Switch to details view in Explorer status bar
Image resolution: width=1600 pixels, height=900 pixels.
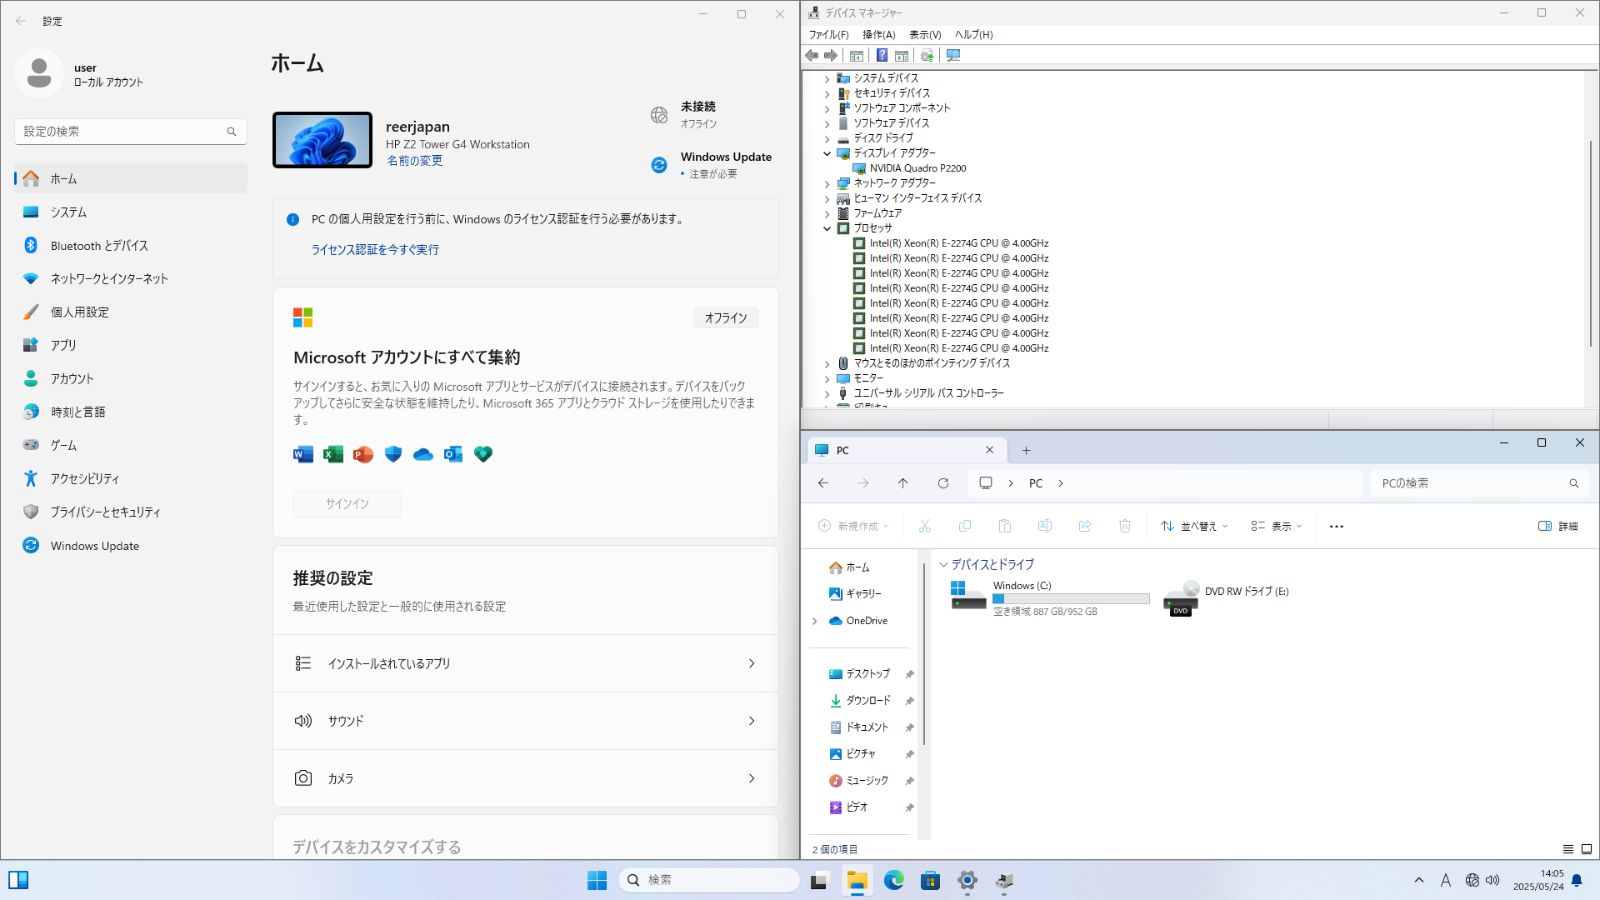click(x=1568, y=849)
